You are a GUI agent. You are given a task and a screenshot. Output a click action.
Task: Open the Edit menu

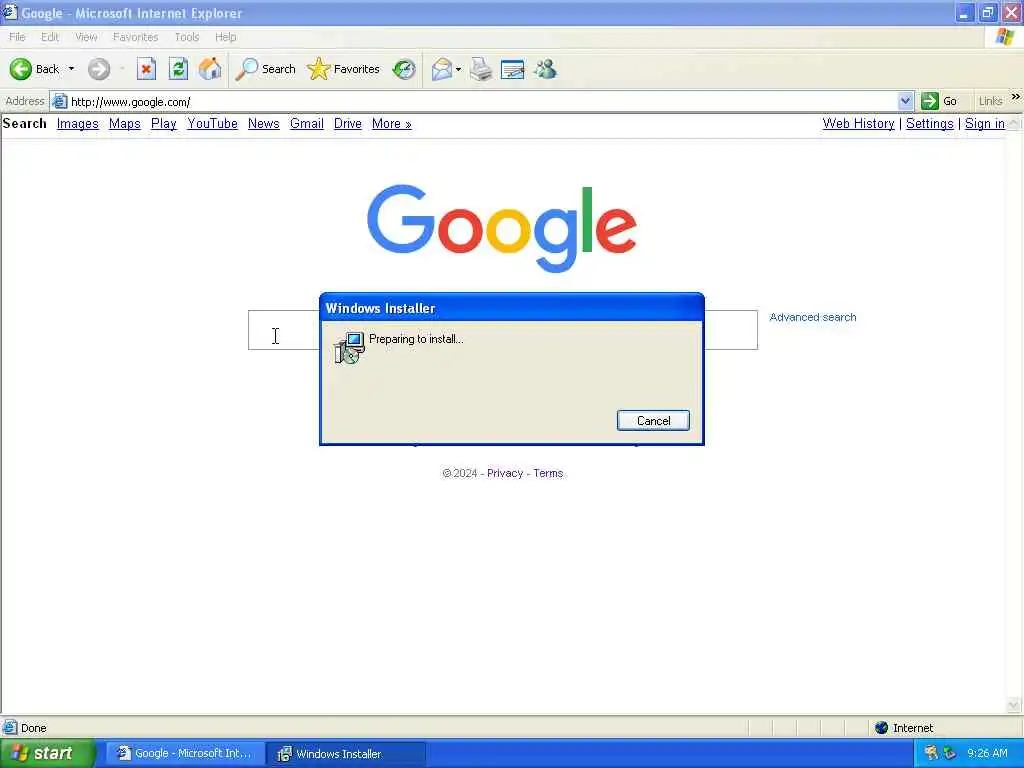[50, 37]
